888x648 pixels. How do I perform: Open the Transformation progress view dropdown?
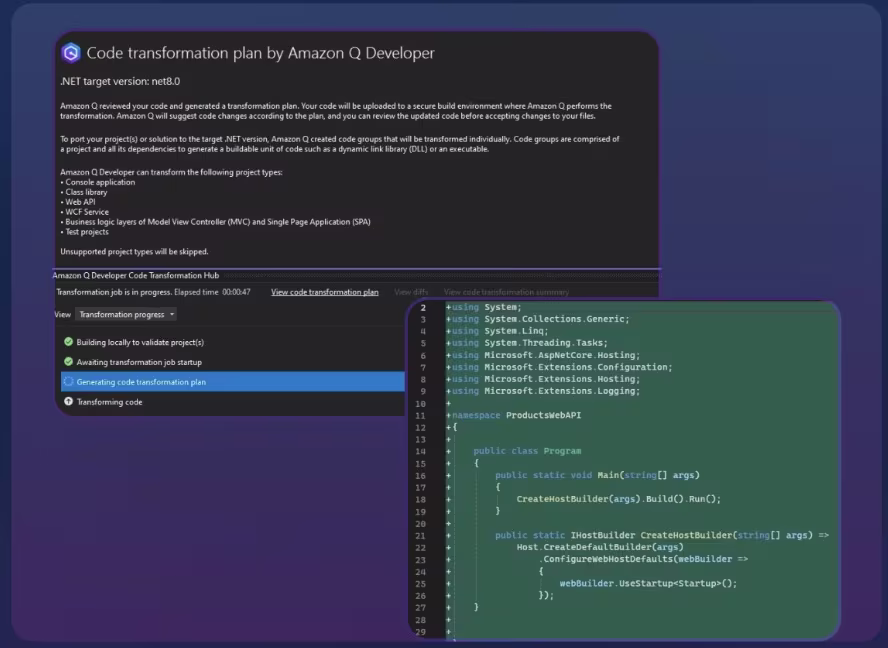(126, 314)
